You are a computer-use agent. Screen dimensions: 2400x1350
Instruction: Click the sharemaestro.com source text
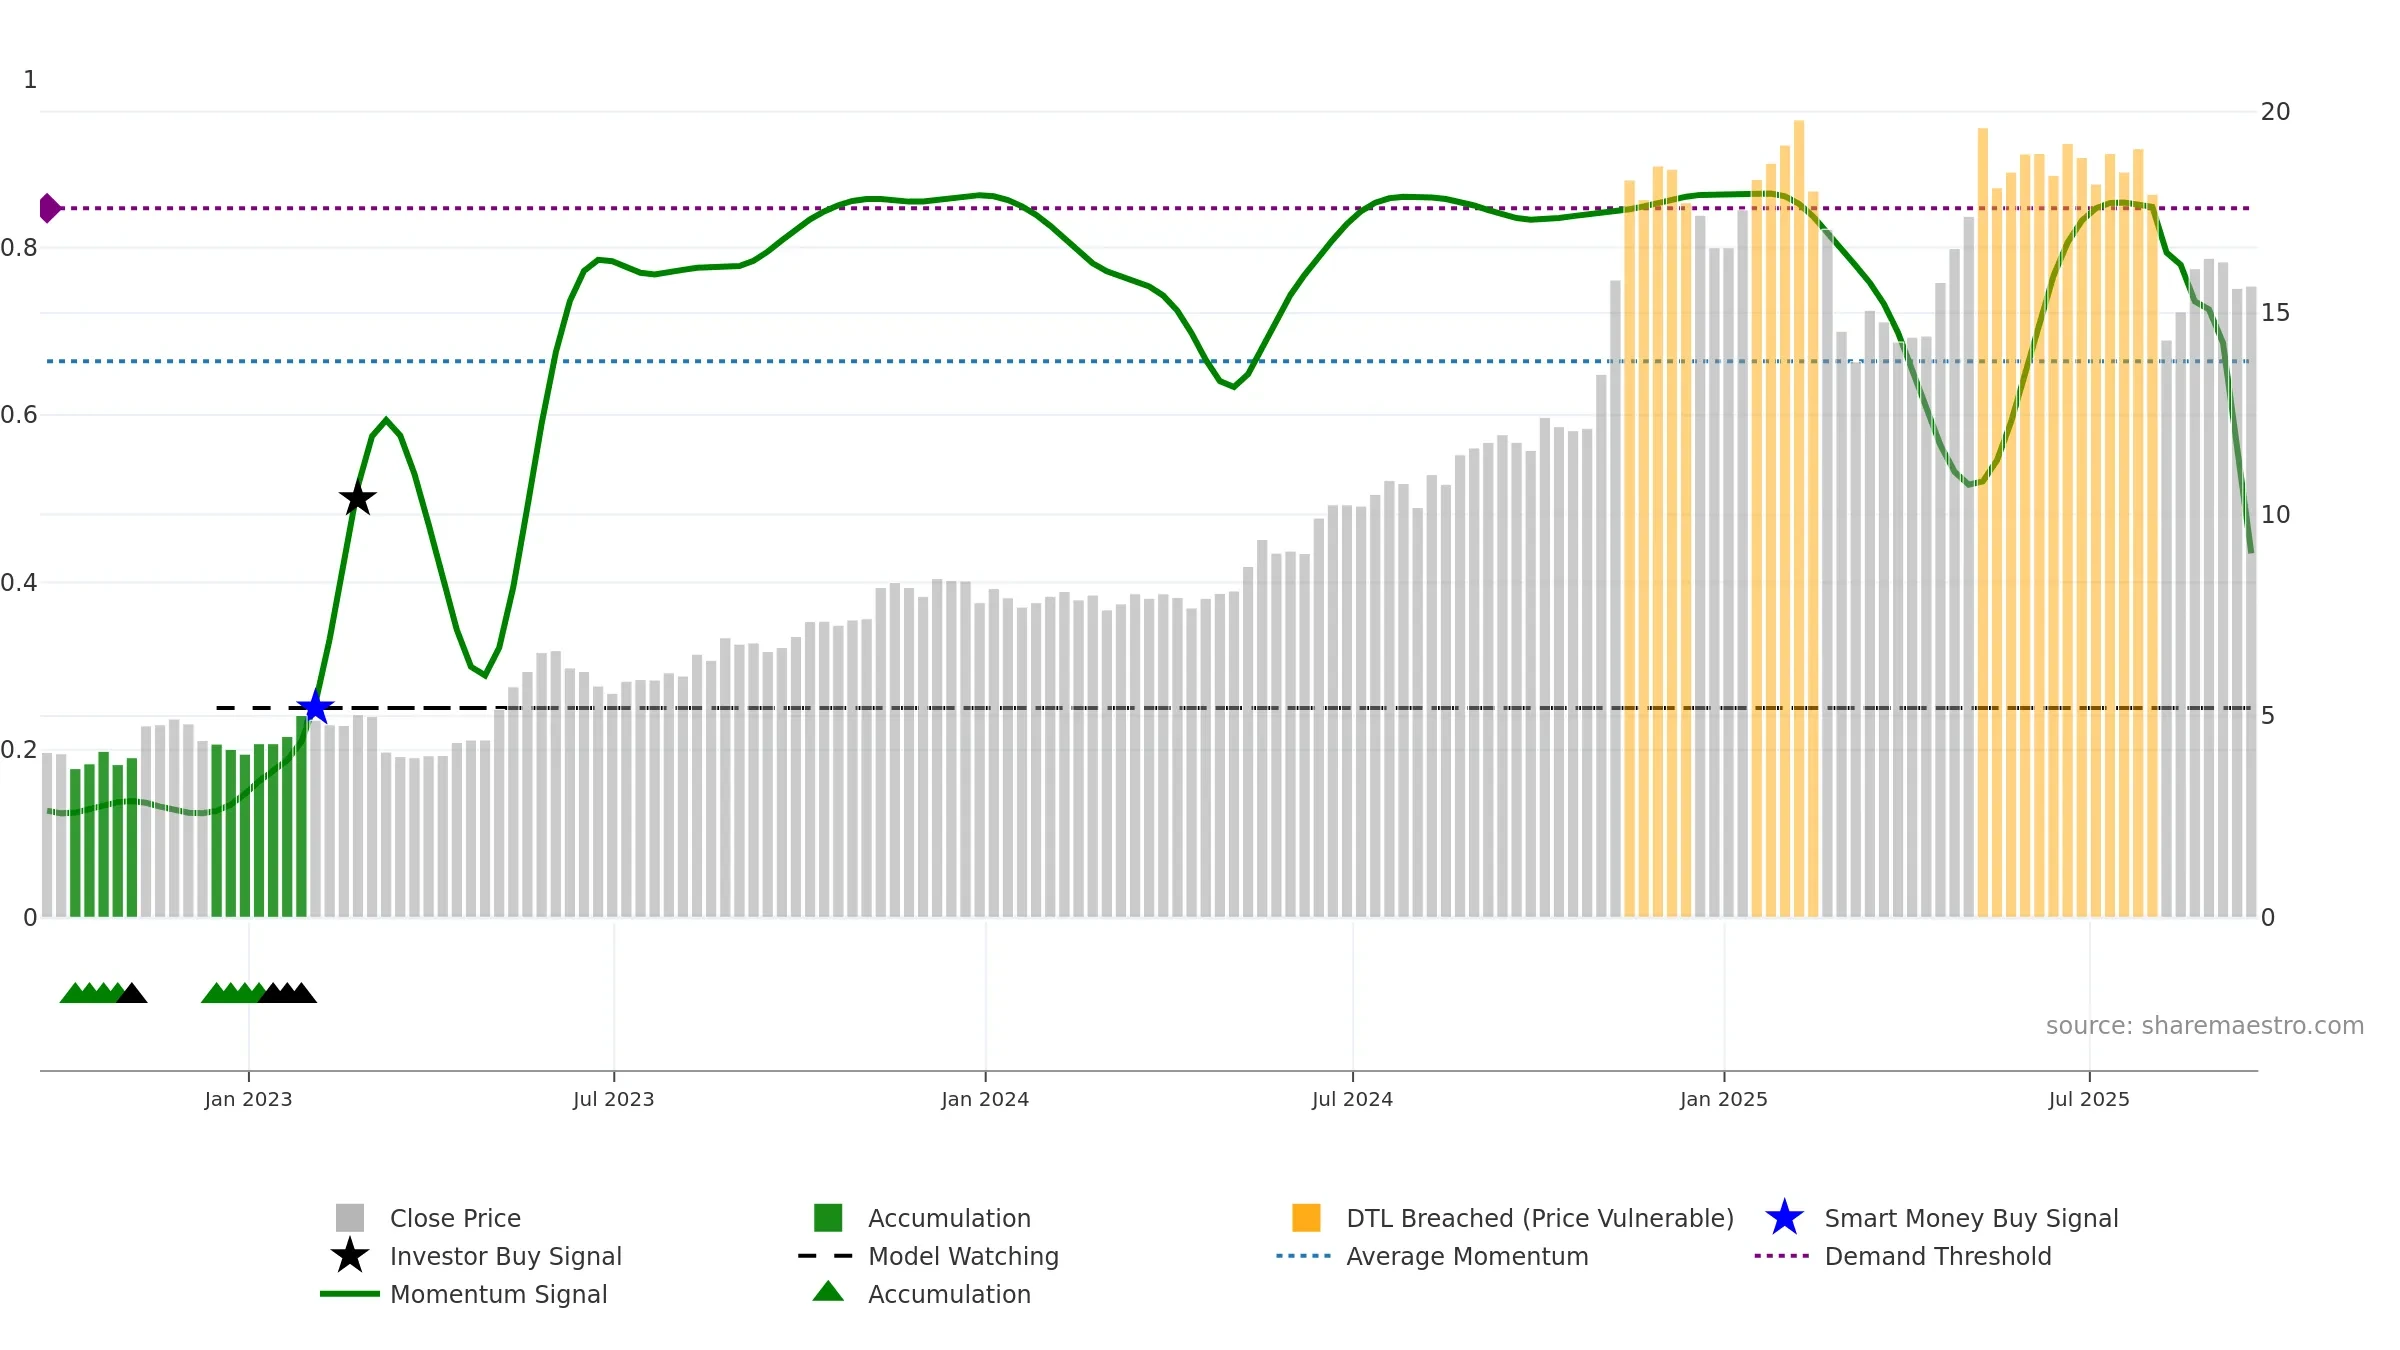point(2204,1026)
